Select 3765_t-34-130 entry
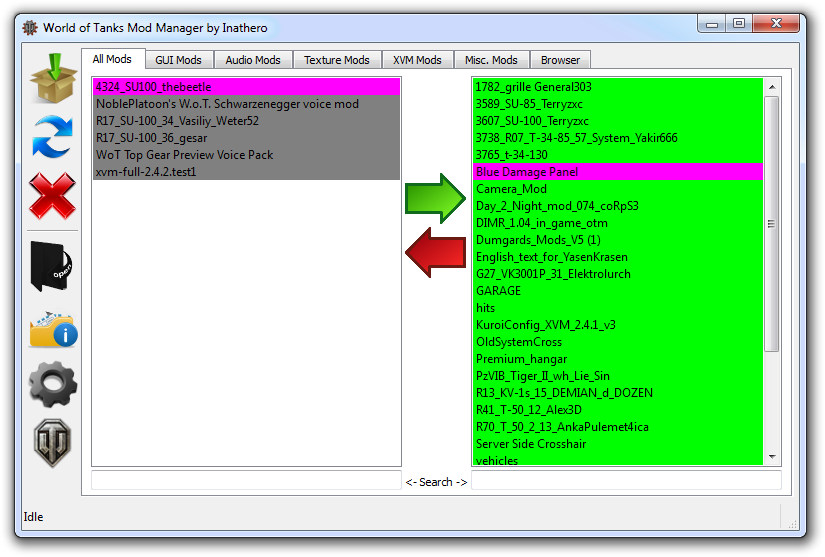 pyautogui.click(x=618, y=155)
